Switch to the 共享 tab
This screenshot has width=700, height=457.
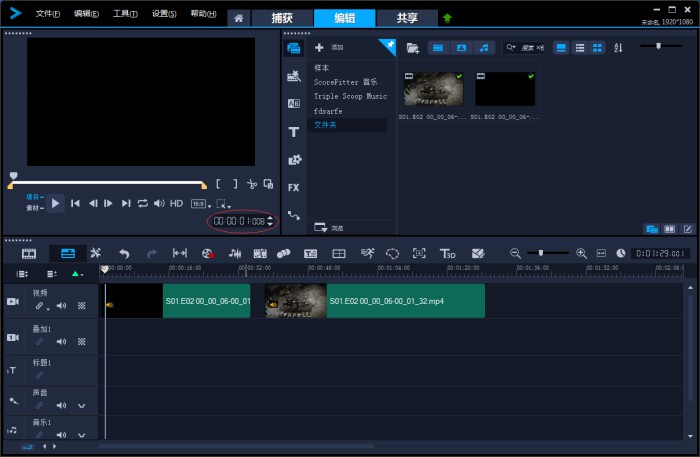pos(406,18)
